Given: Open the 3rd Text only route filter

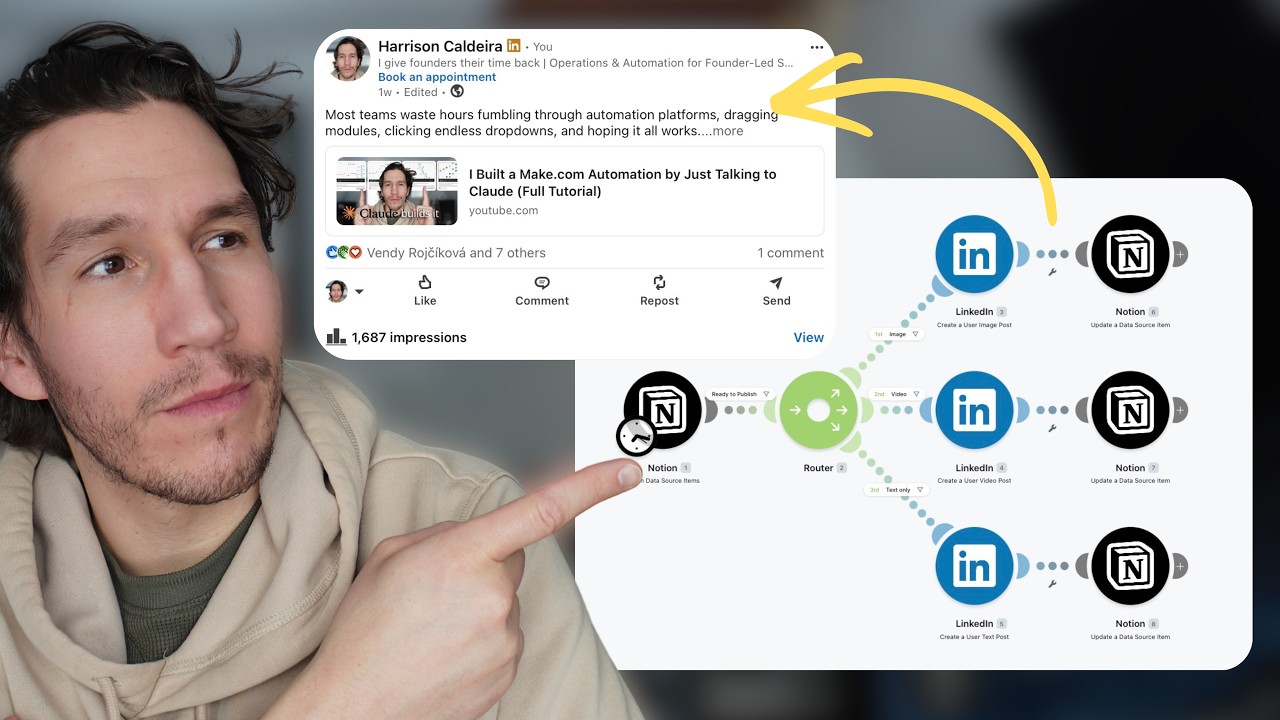Looking at the screenshot, I should [897, 490].
